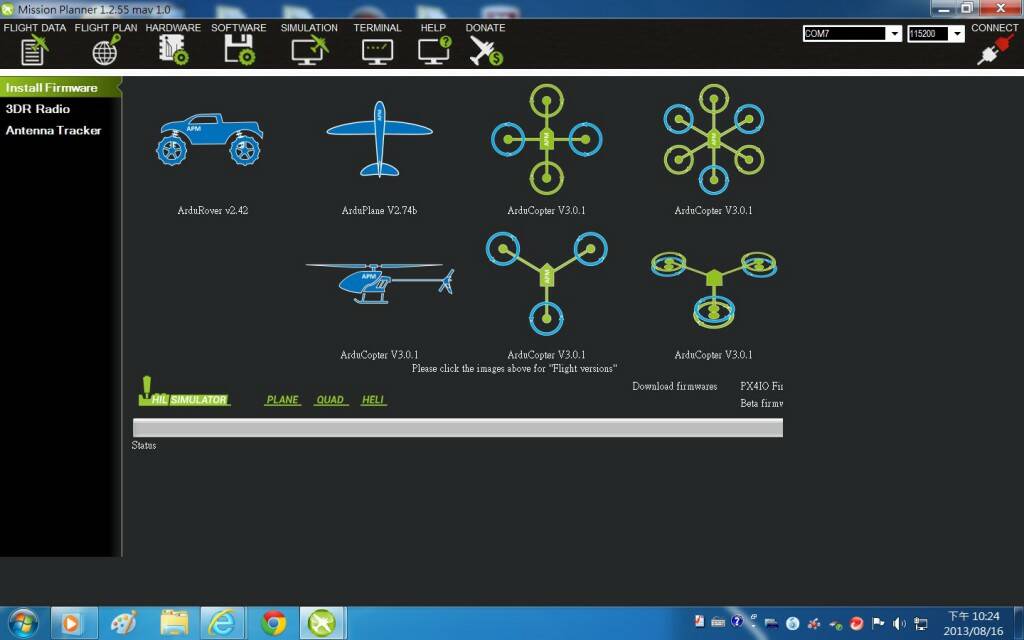Click the ArduPlane V2.74b label
The height and width of the screenshot is (640, 1024).
coord(379,210)
